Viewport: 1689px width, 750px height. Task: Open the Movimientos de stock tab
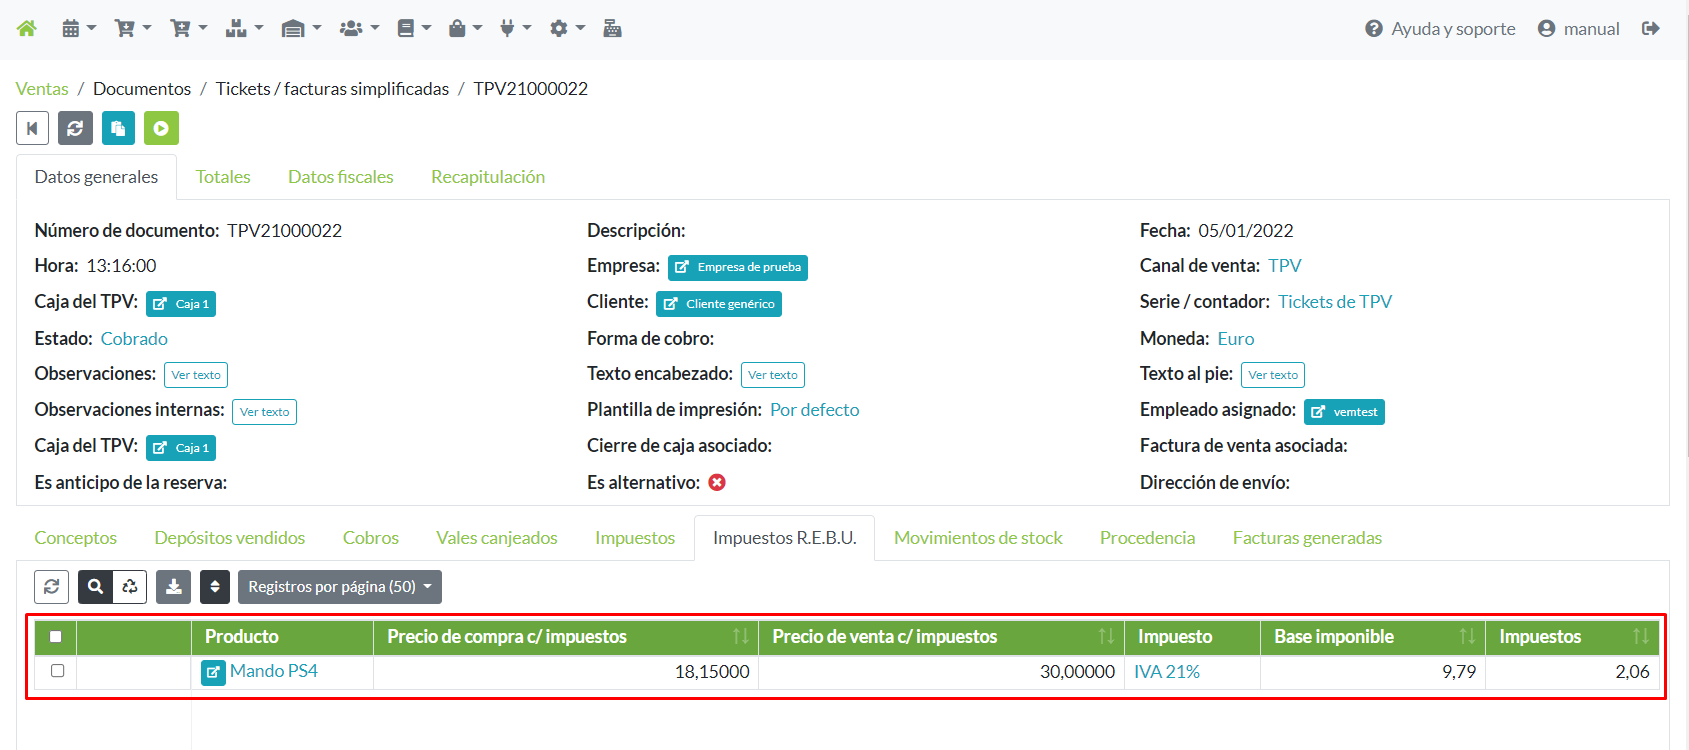click(977, 538)
